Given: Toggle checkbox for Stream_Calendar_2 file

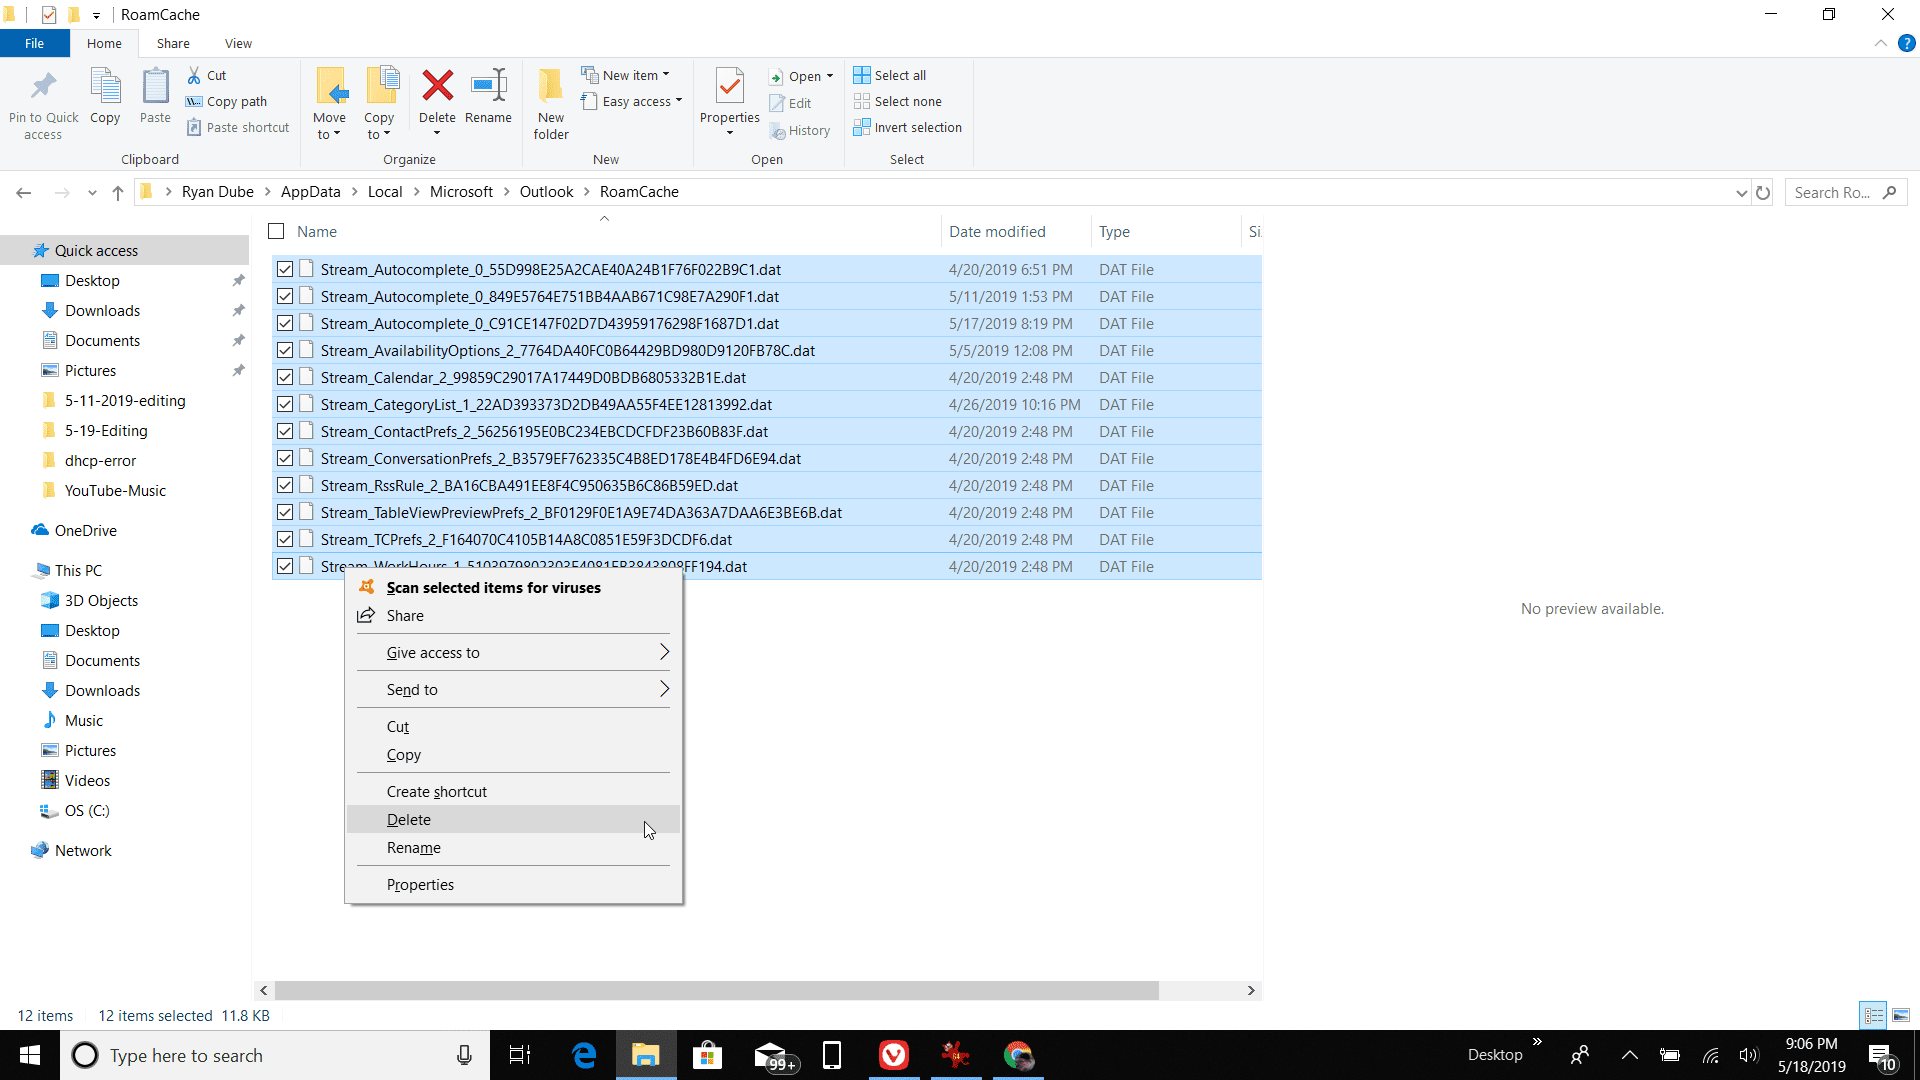Looking at the screenshot, I should tap(285, 377).
